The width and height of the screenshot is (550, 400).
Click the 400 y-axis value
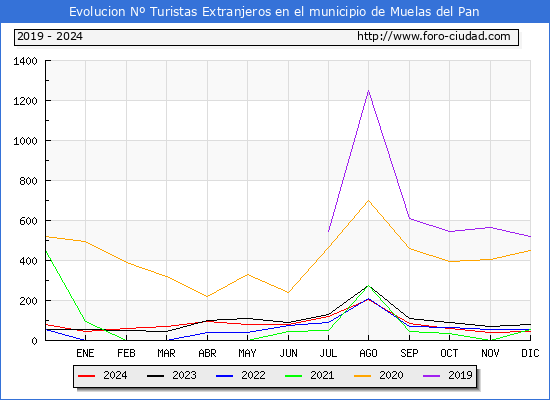[x=28, y=261]
